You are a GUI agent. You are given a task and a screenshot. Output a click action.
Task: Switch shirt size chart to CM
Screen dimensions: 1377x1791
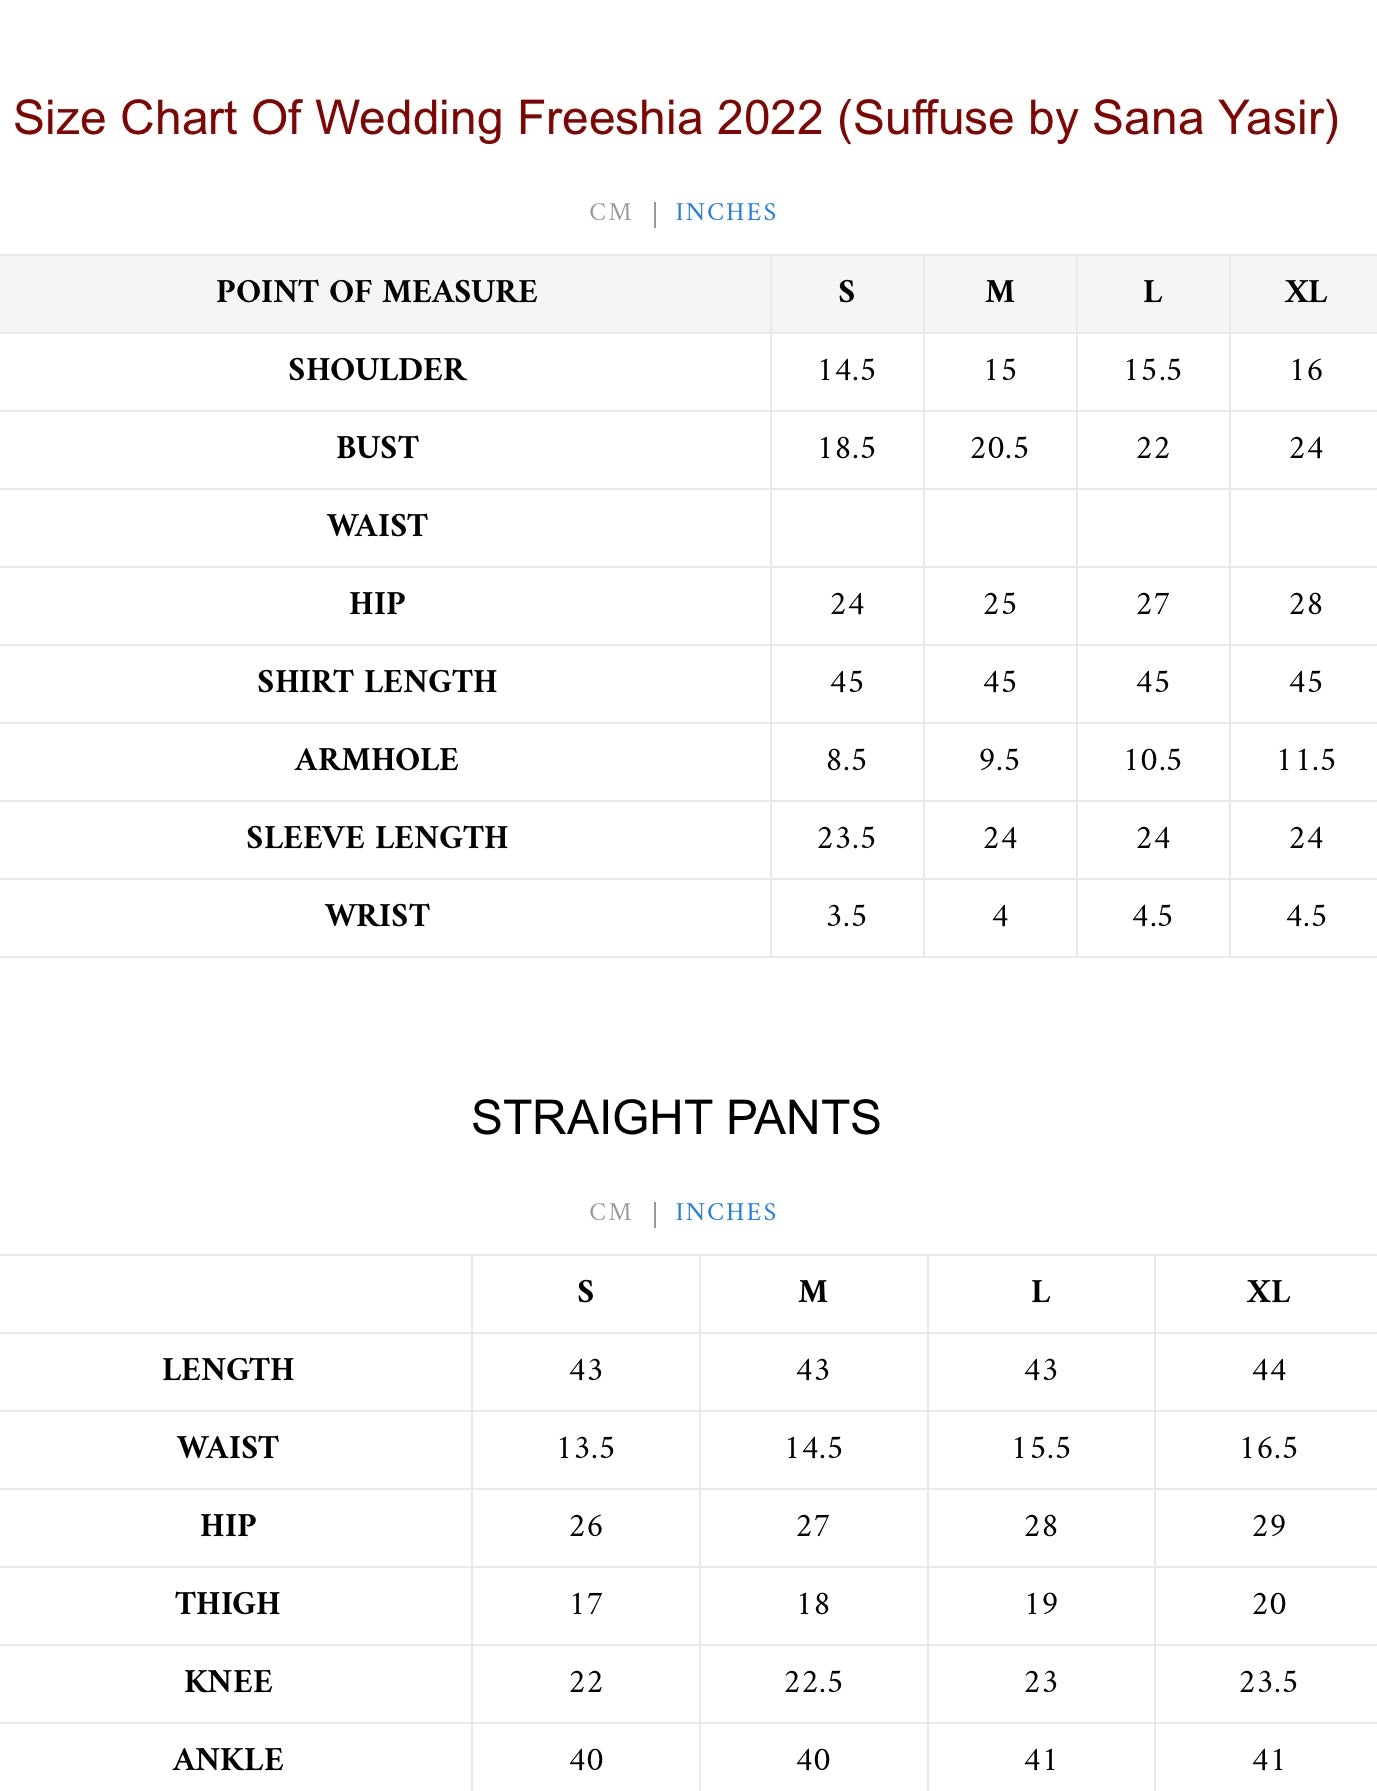(x=610, y=212)
